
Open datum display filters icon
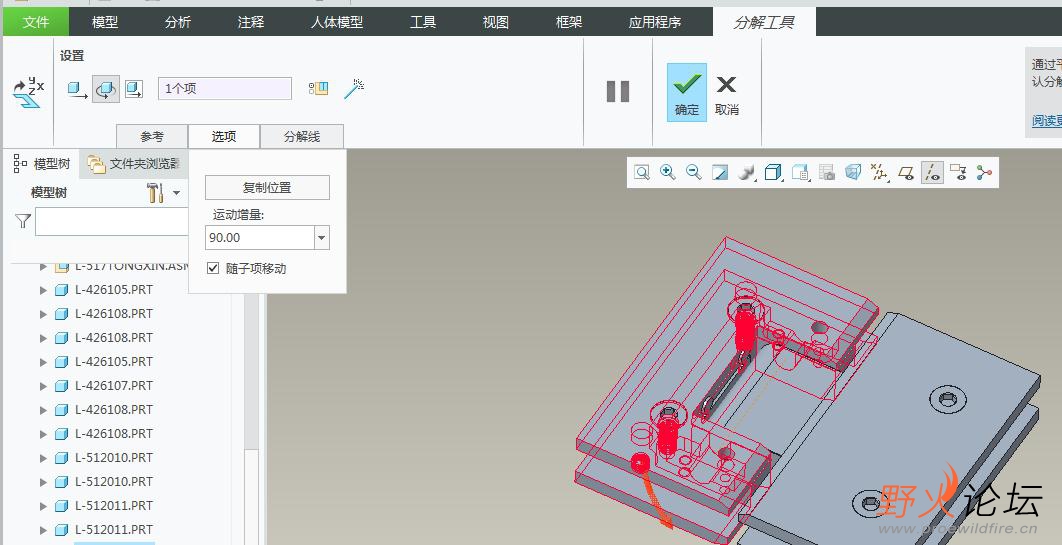(879, 173)
